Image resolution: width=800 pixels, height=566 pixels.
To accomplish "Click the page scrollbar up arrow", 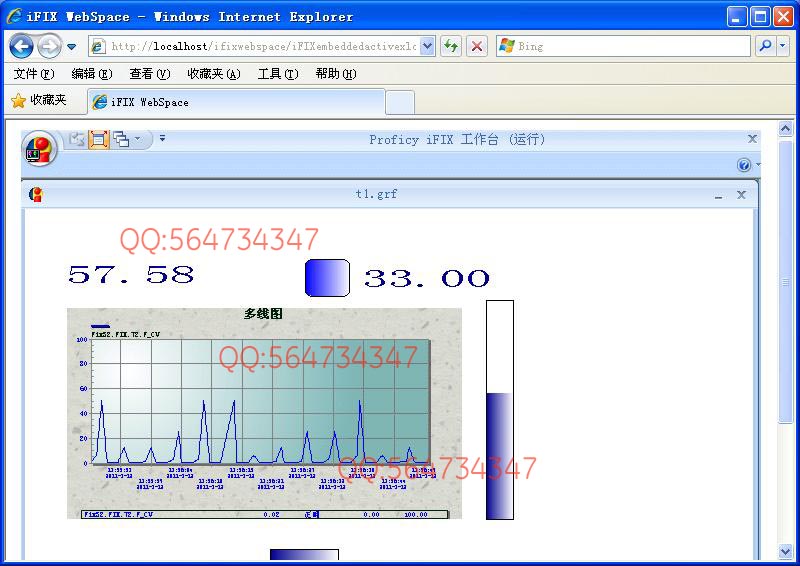I will [785, 129].
